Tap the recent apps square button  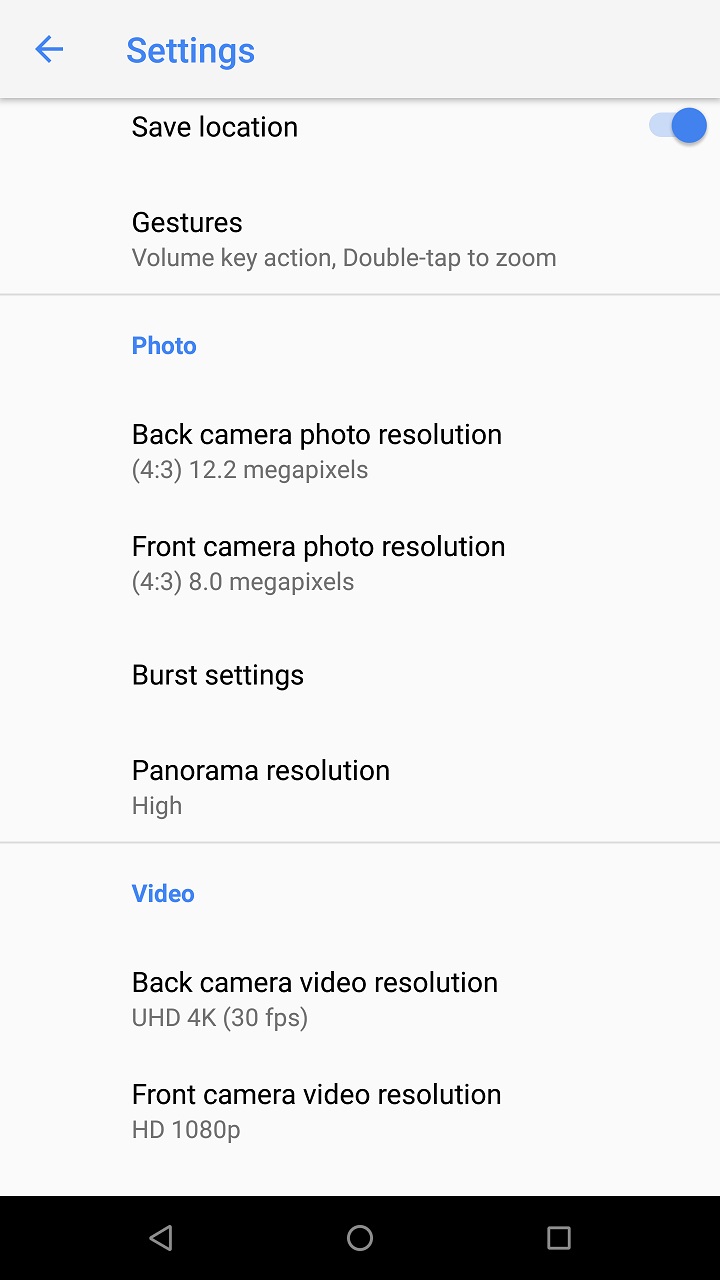click(x=559, y=1238)
